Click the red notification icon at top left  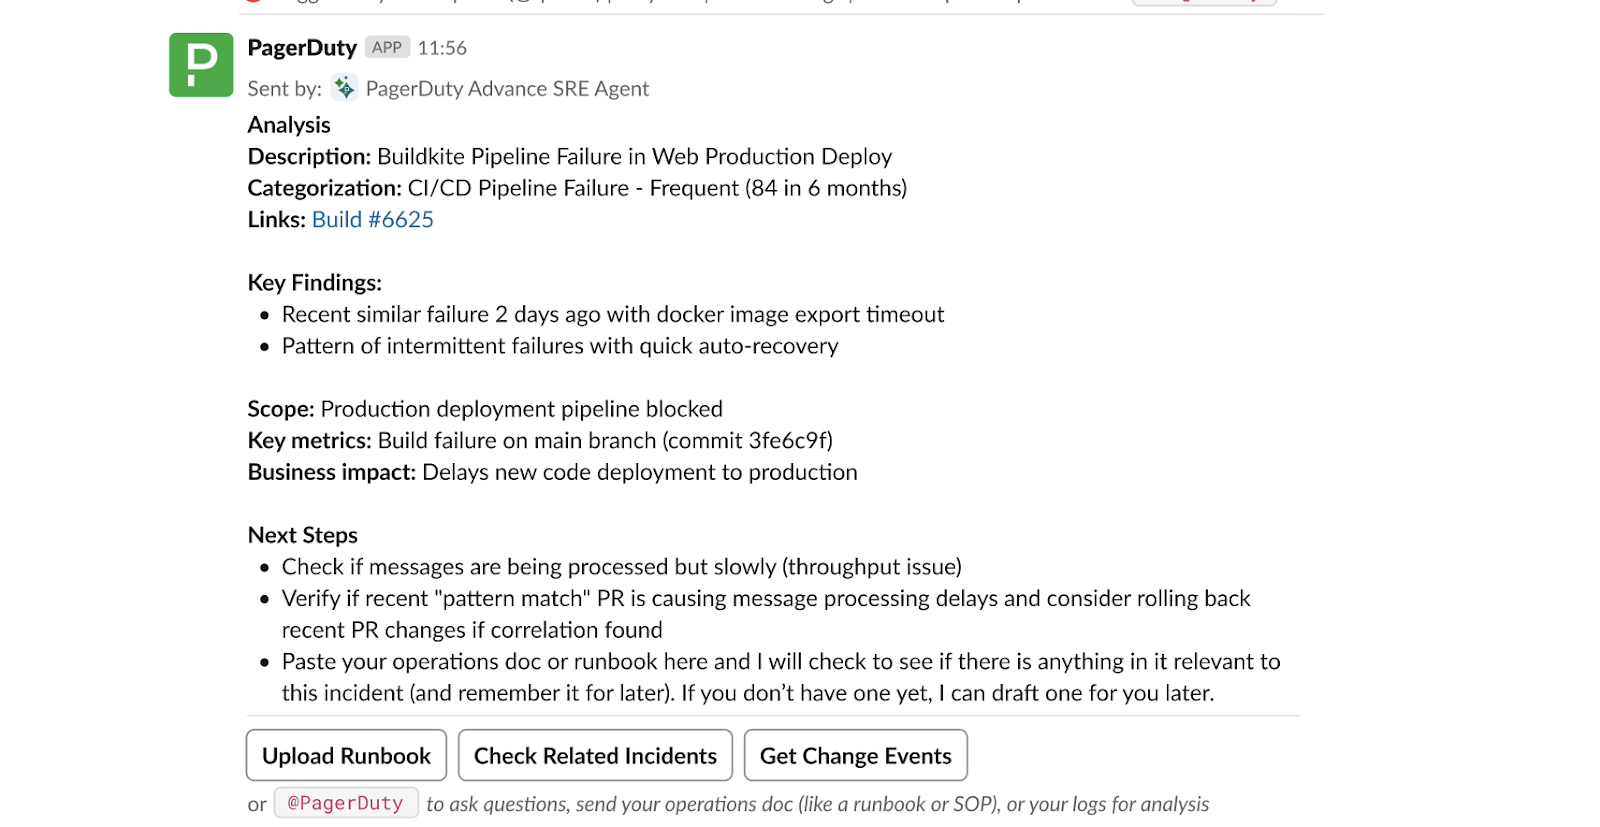point(253,5)
